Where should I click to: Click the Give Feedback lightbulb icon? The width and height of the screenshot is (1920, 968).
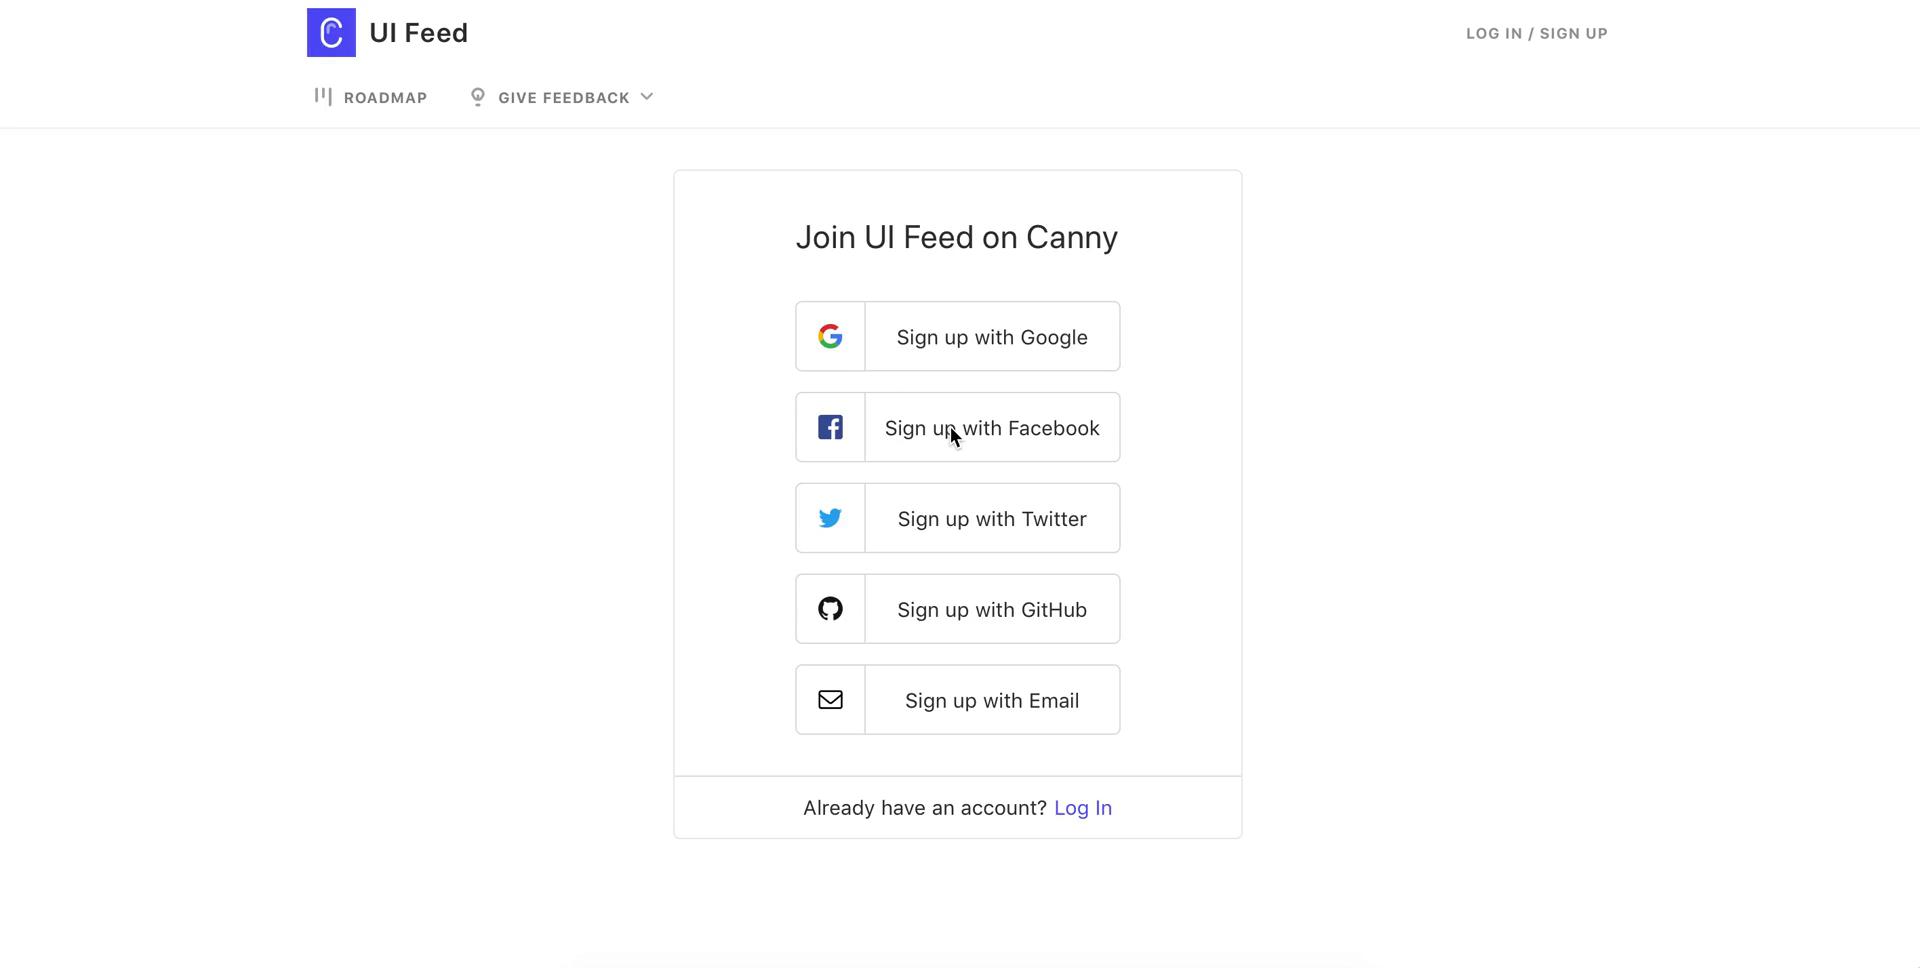coord(478,96)
